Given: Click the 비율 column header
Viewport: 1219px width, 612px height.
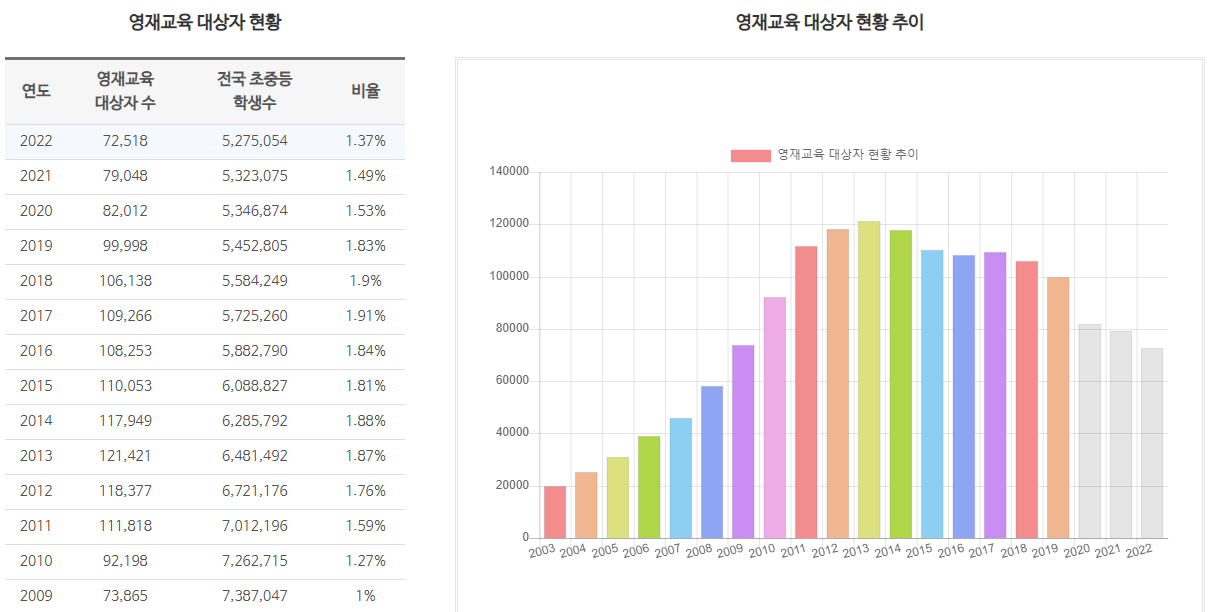Looking at the screenshot, I should tap(366, 90).
